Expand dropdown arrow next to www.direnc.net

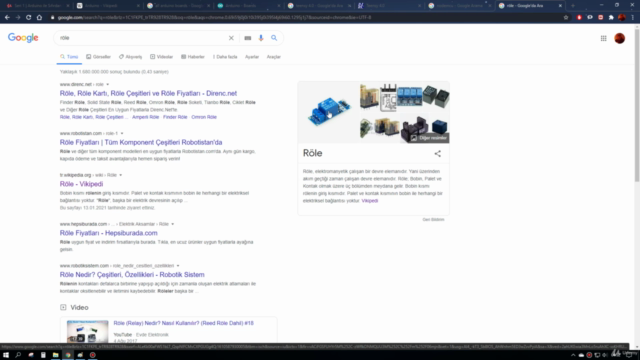click(108, 84)
